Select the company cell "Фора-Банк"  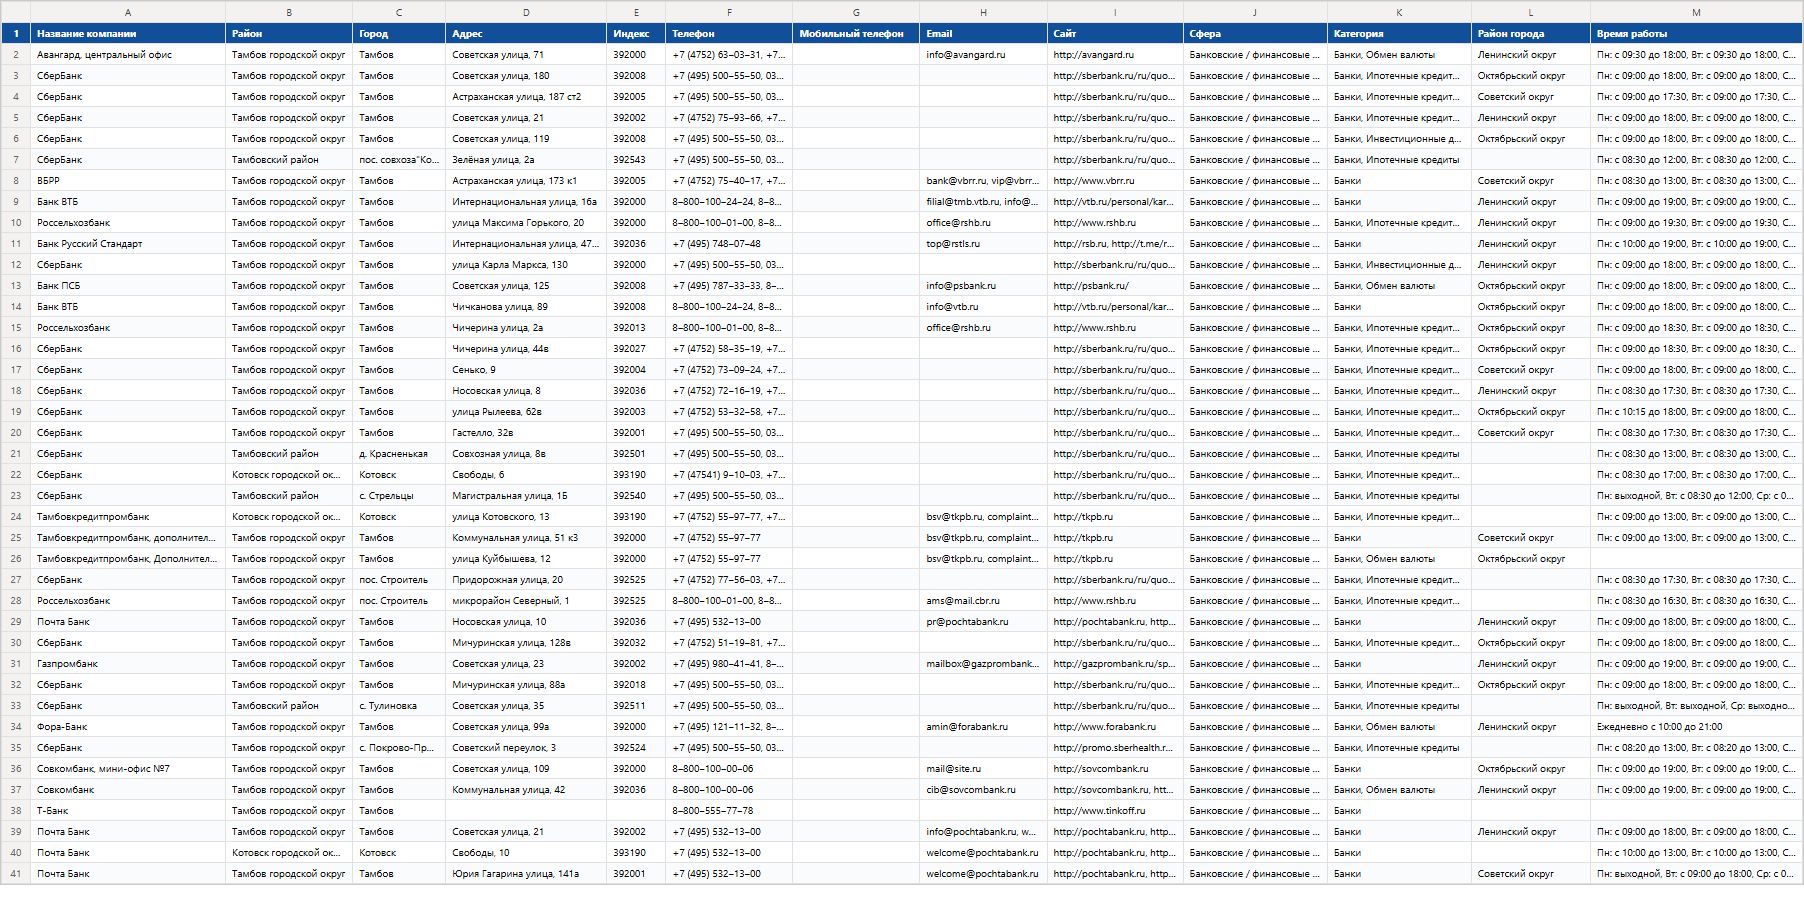tap(128, 727)
